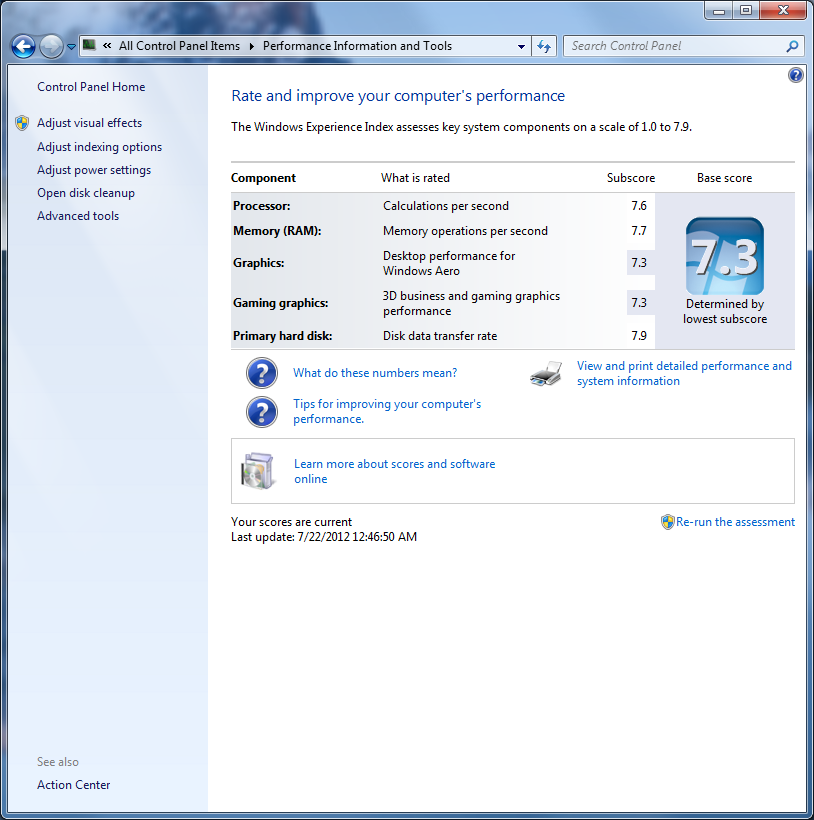This screenshot has width=814, height=820.
Task: Click the Back navigation arrow
Action: point(24,47)
